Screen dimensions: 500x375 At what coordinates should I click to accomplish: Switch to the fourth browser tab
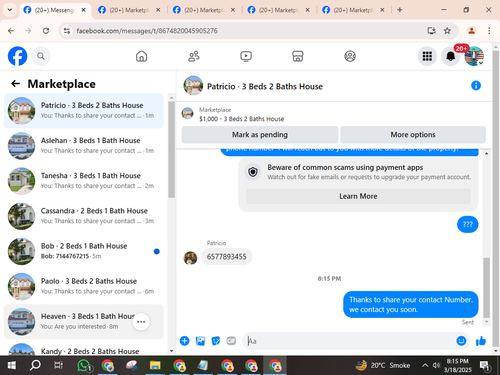[x=278, y=10]
